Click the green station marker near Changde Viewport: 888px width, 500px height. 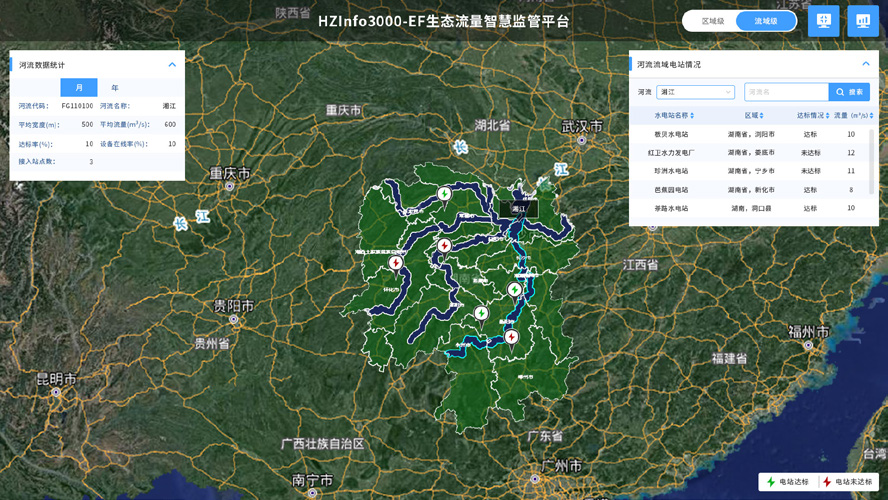(x=444, y=194)
